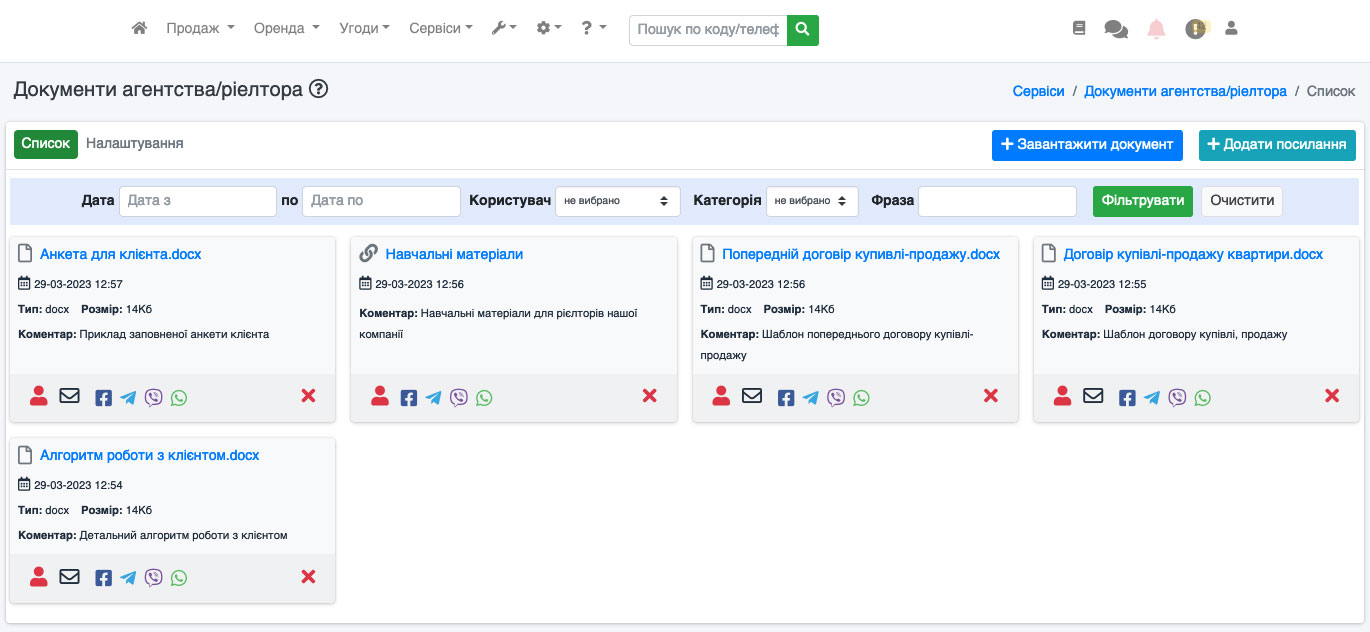Image resolution: width=1370 pixels, height=632 pixels.
Task: Share 'Анкета для клієнта.docx' via Telegram icon
Action: 128,398
